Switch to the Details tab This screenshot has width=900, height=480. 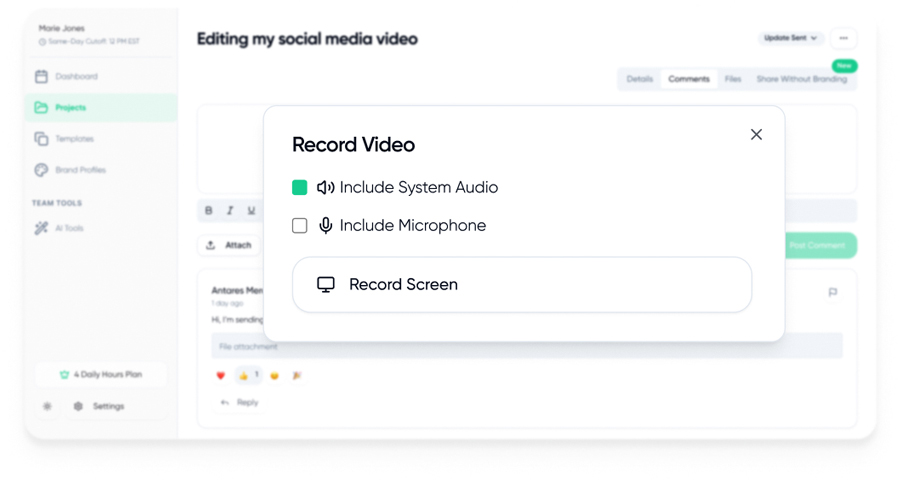coord(639,79)
